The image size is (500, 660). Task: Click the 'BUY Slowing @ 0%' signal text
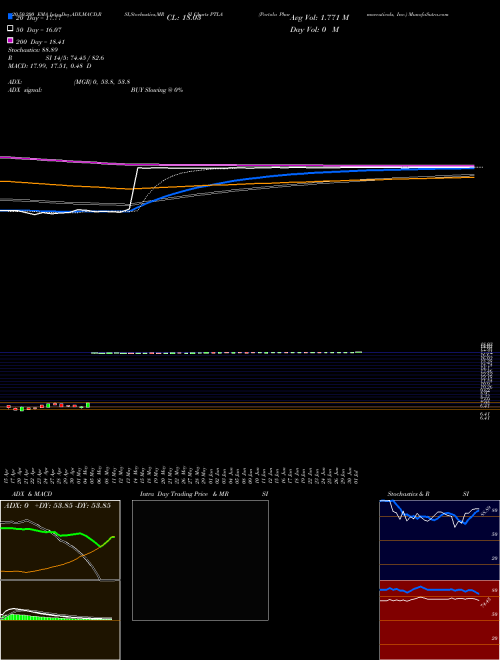coord(157,90)
